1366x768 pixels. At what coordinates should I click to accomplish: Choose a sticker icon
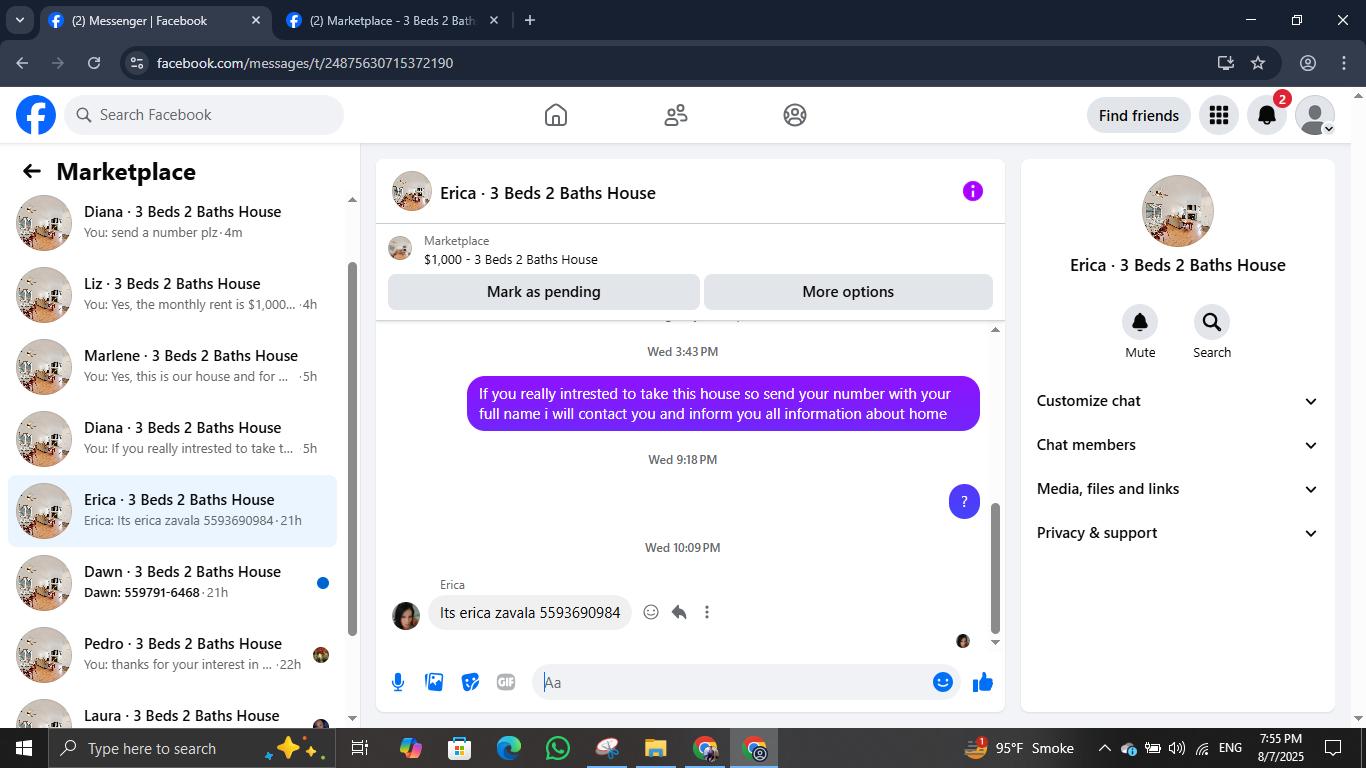(x=470, y=682)
